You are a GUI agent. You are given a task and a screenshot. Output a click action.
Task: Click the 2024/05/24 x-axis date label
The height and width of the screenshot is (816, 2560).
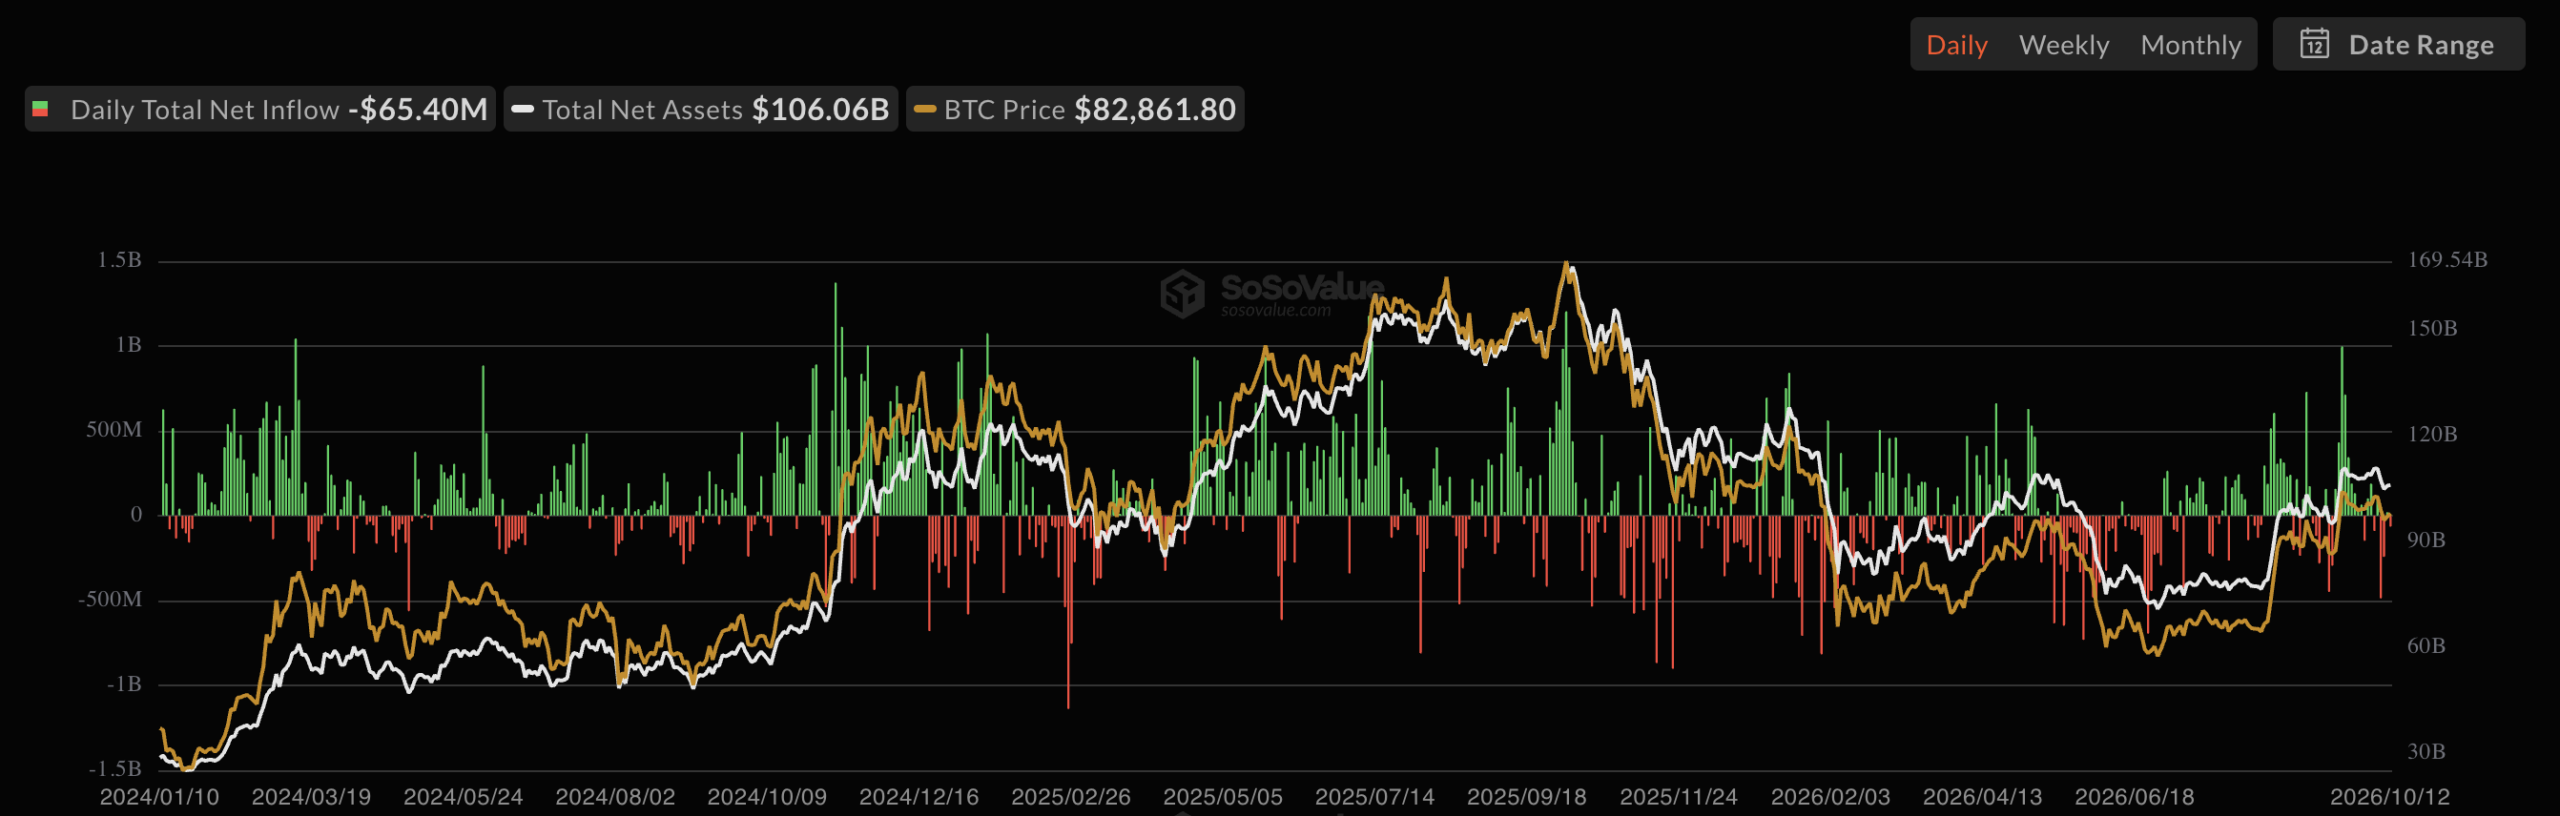[463, 797]
